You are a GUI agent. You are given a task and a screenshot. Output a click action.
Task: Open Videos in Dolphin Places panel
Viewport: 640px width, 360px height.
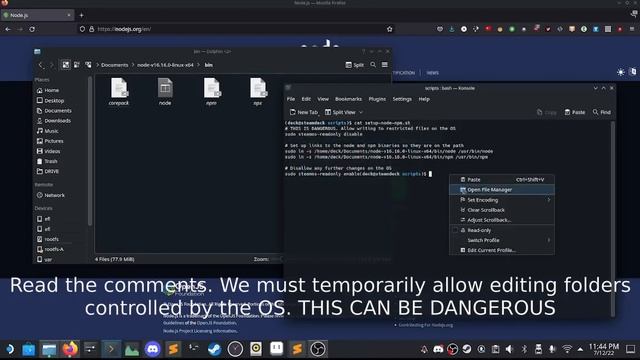pyautogui.click(x=48, y=151)
